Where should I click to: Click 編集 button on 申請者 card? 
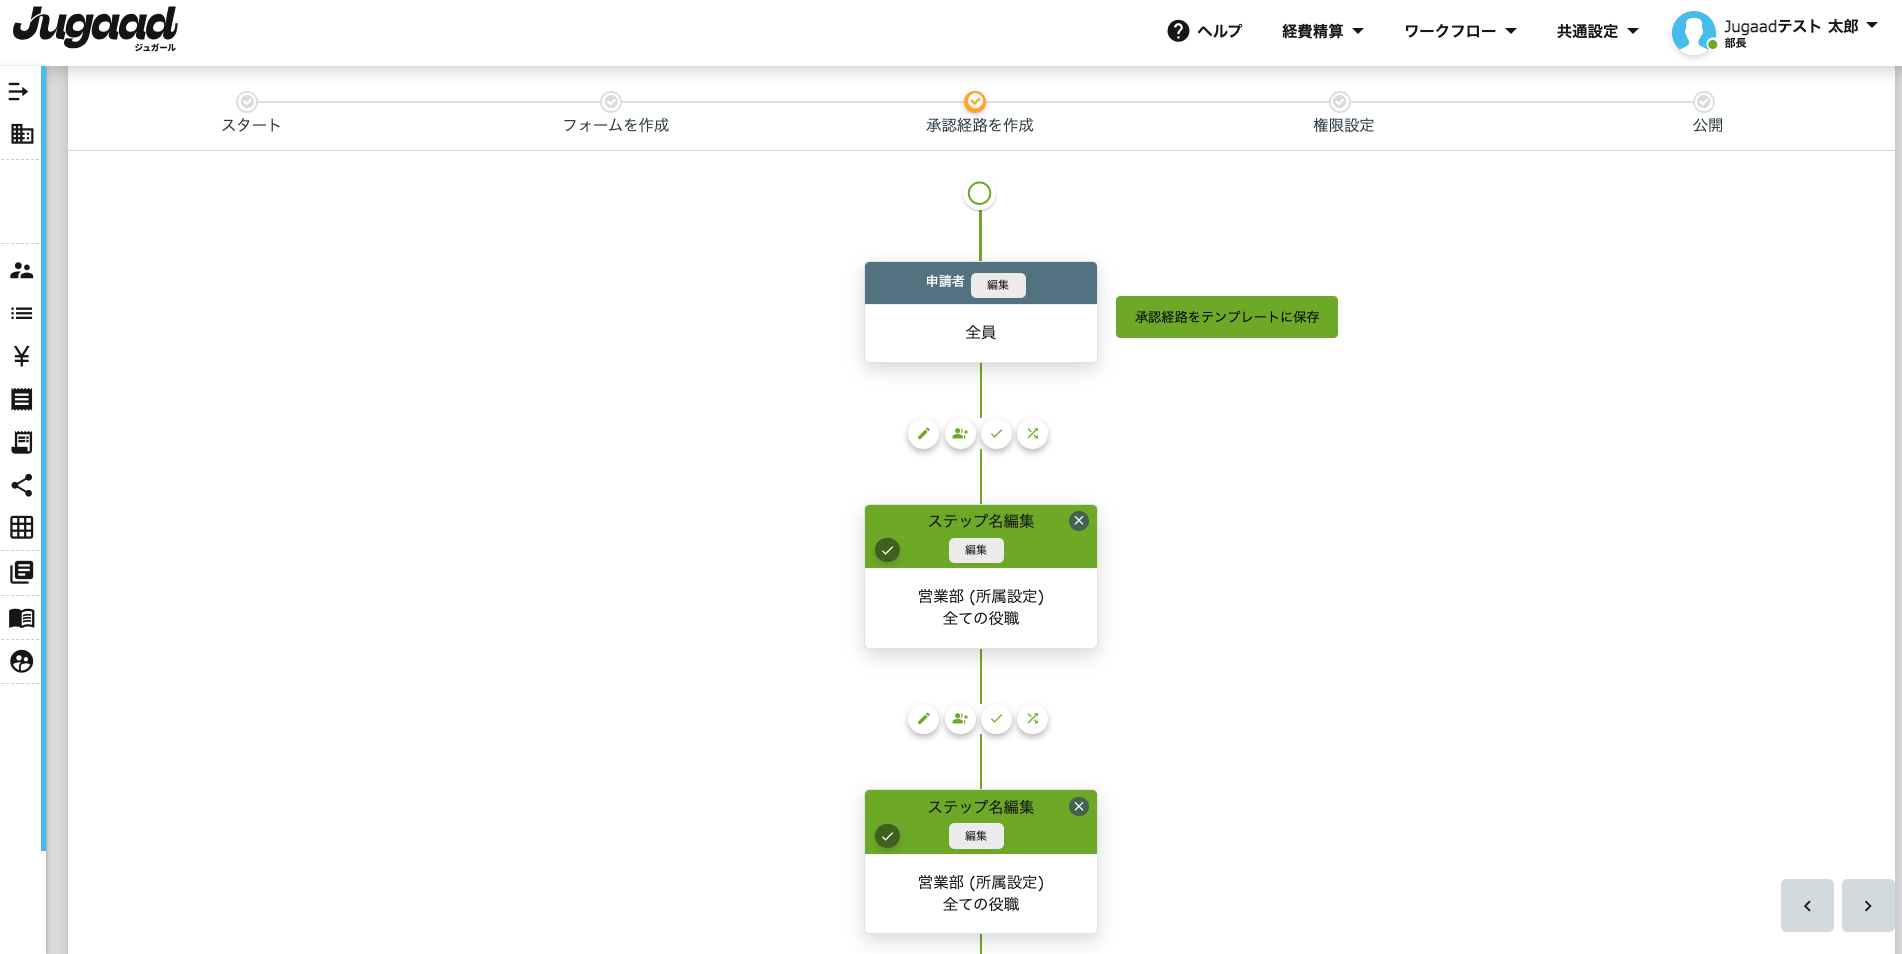click(x=998, y=285)
